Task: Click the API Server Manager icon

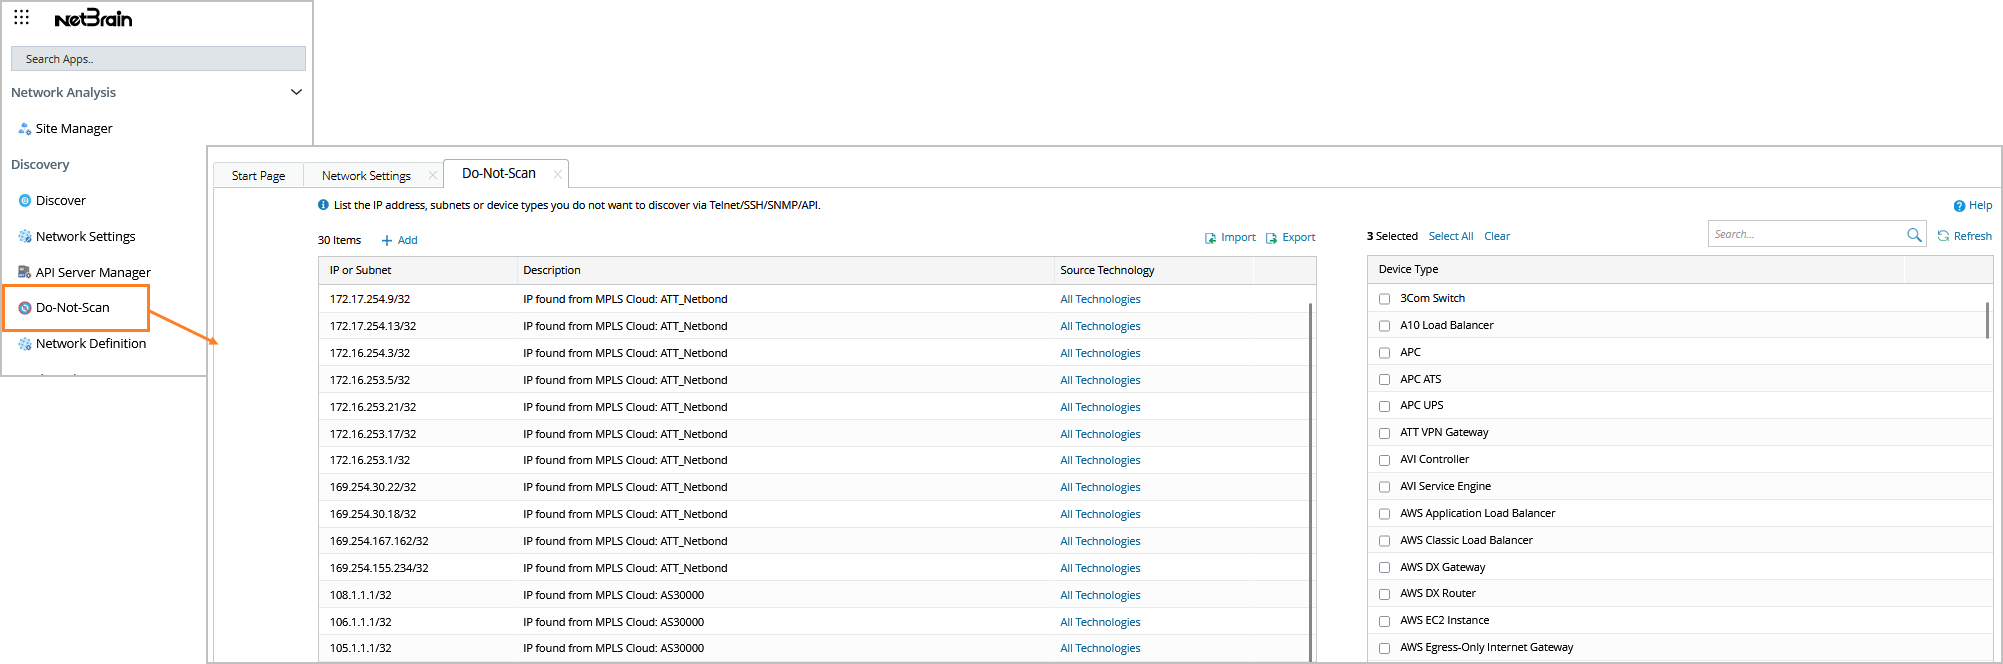Action: pyautogui.click(x=25, y=272)
